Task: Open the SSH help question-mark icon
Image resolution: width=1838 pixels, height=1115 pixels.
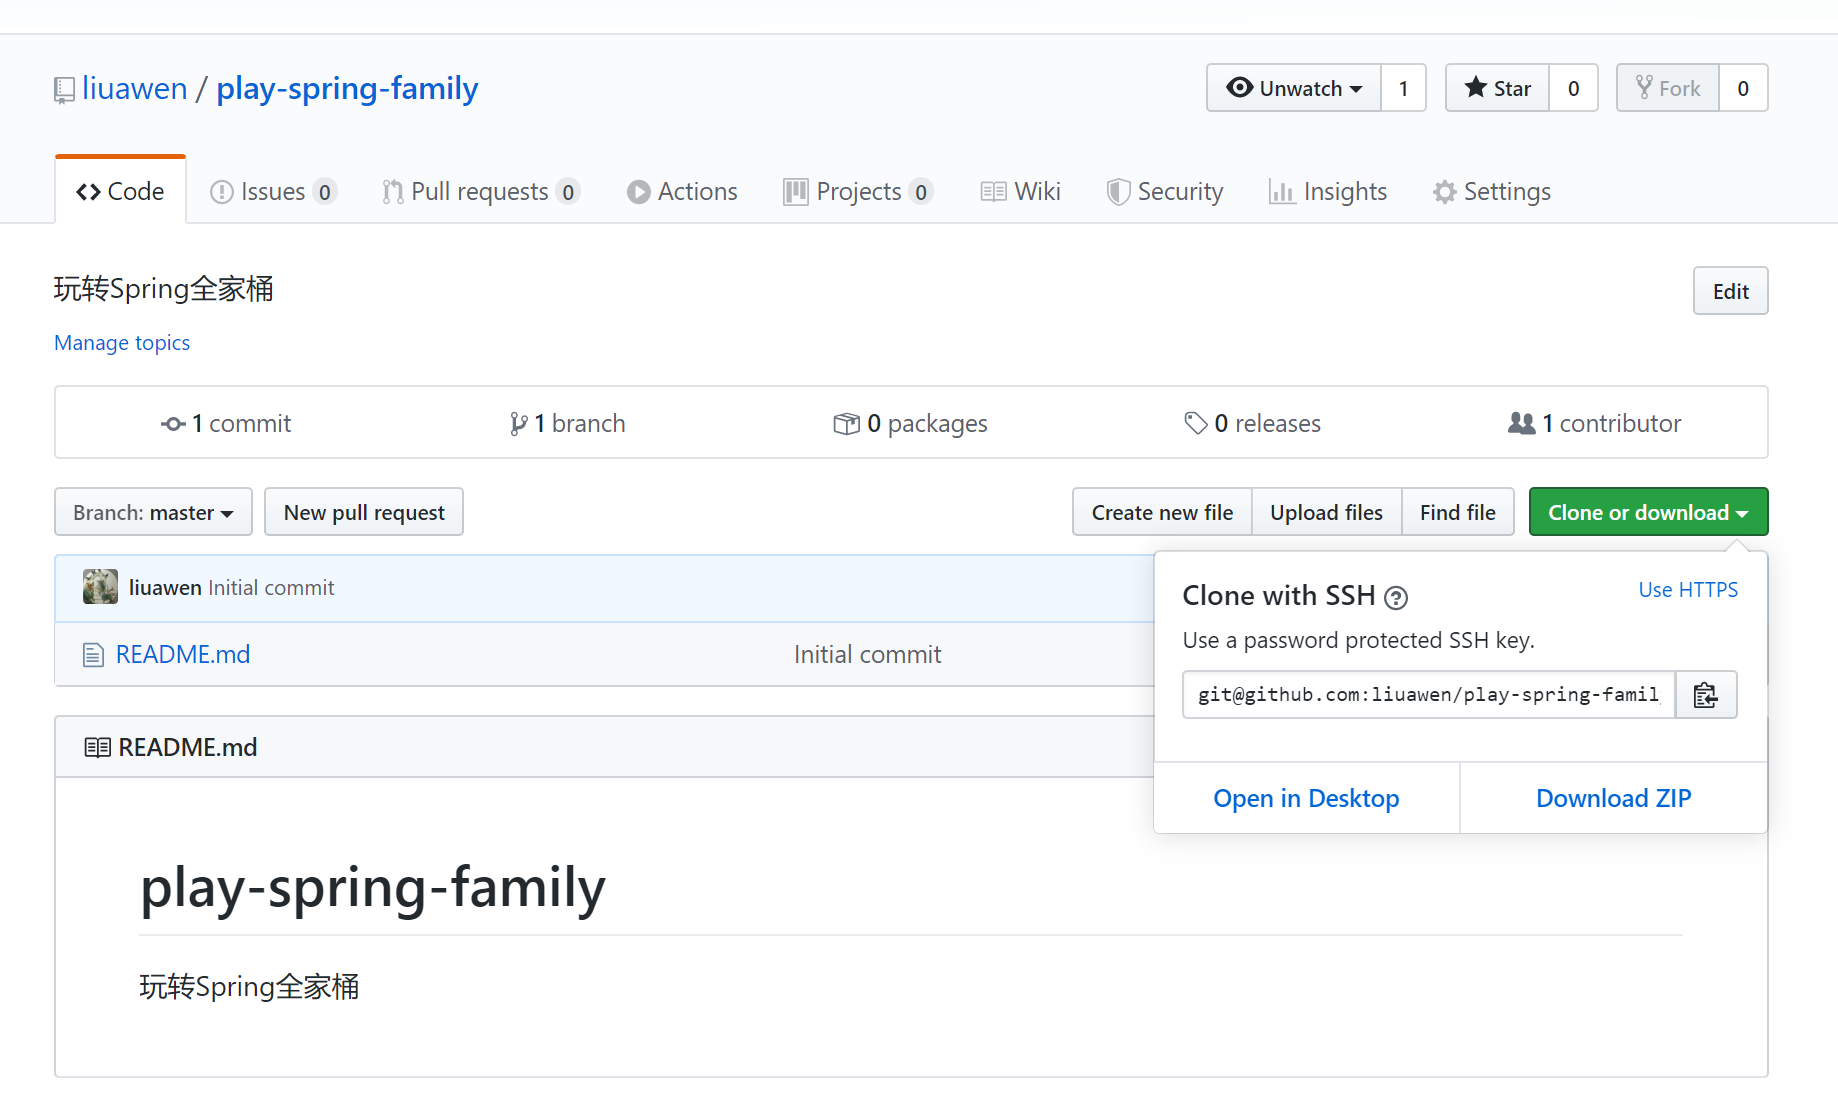Action: (x=1396, y=598)
